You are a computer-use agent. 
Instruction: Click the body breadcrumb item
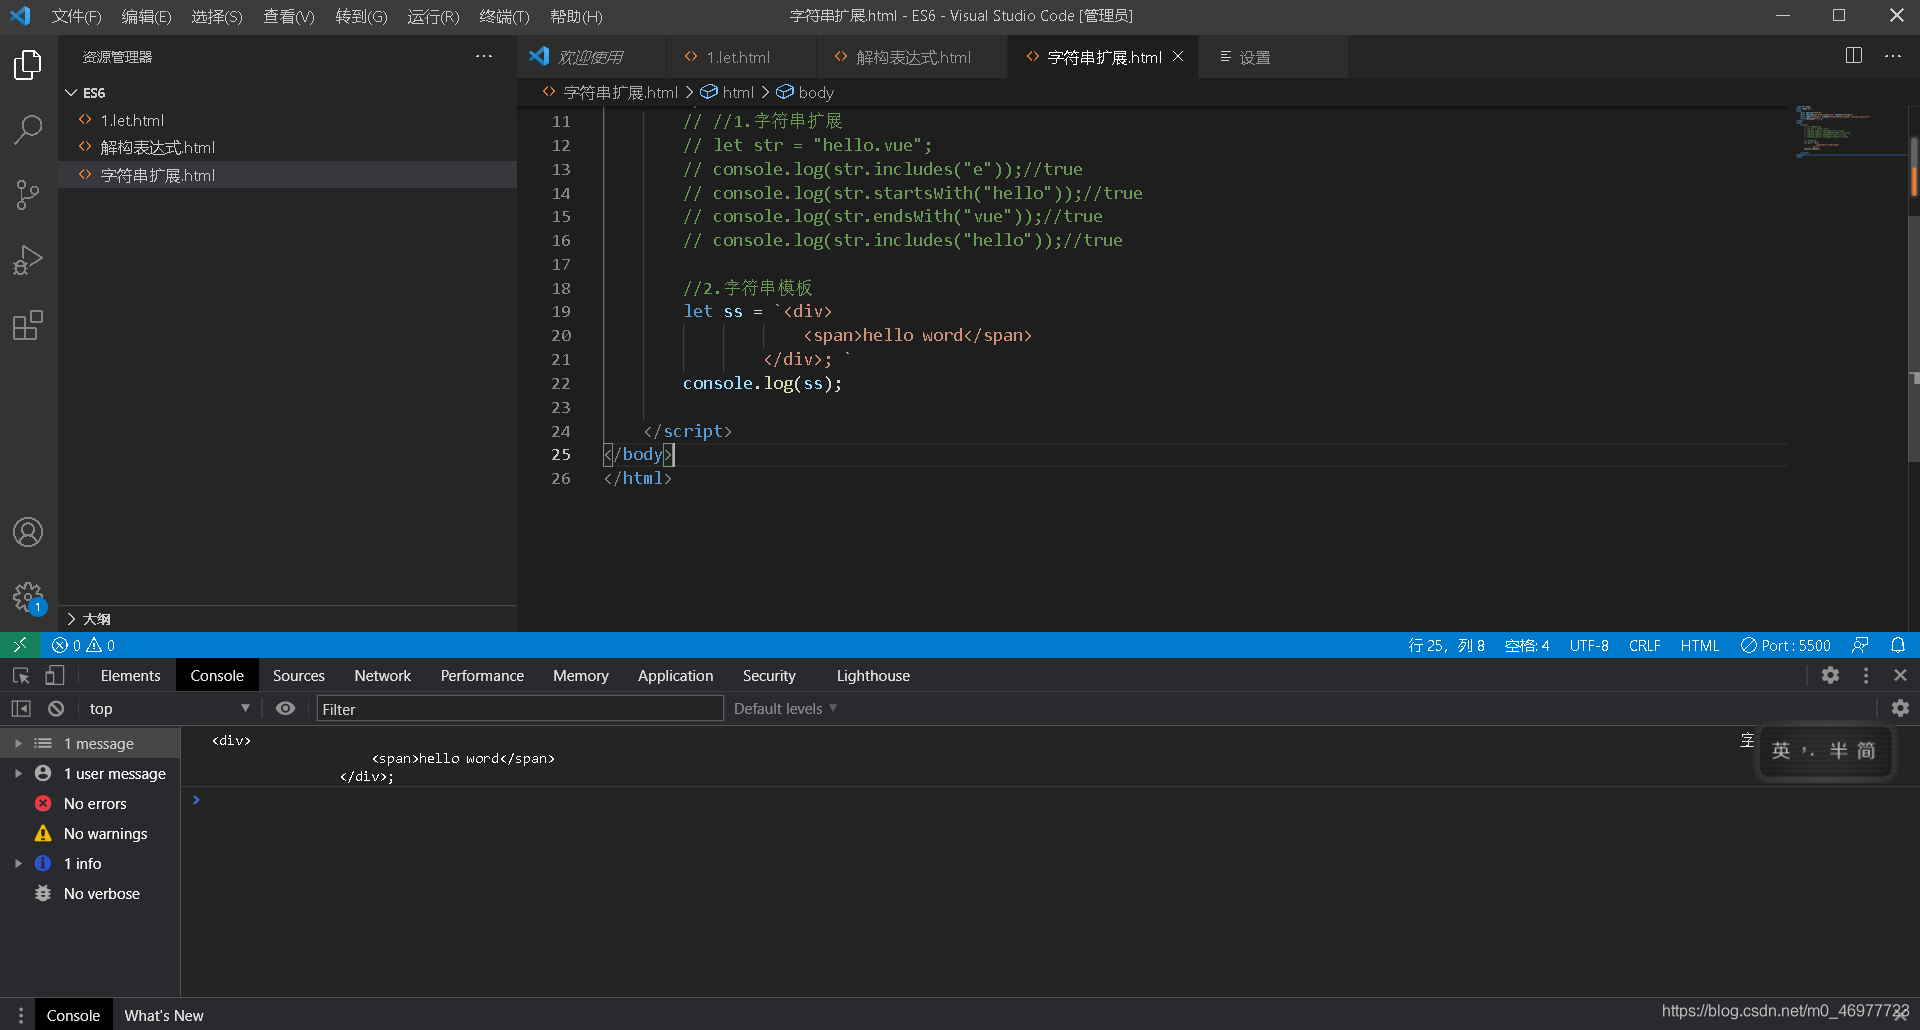click(806, 92)
